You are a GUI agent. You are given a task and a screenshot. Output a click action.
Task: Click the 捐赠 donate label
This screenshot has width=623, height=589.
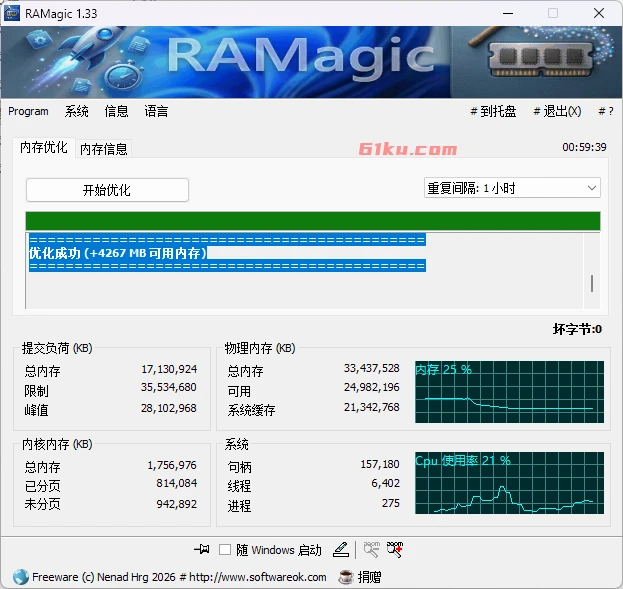[x=369, y=577]
